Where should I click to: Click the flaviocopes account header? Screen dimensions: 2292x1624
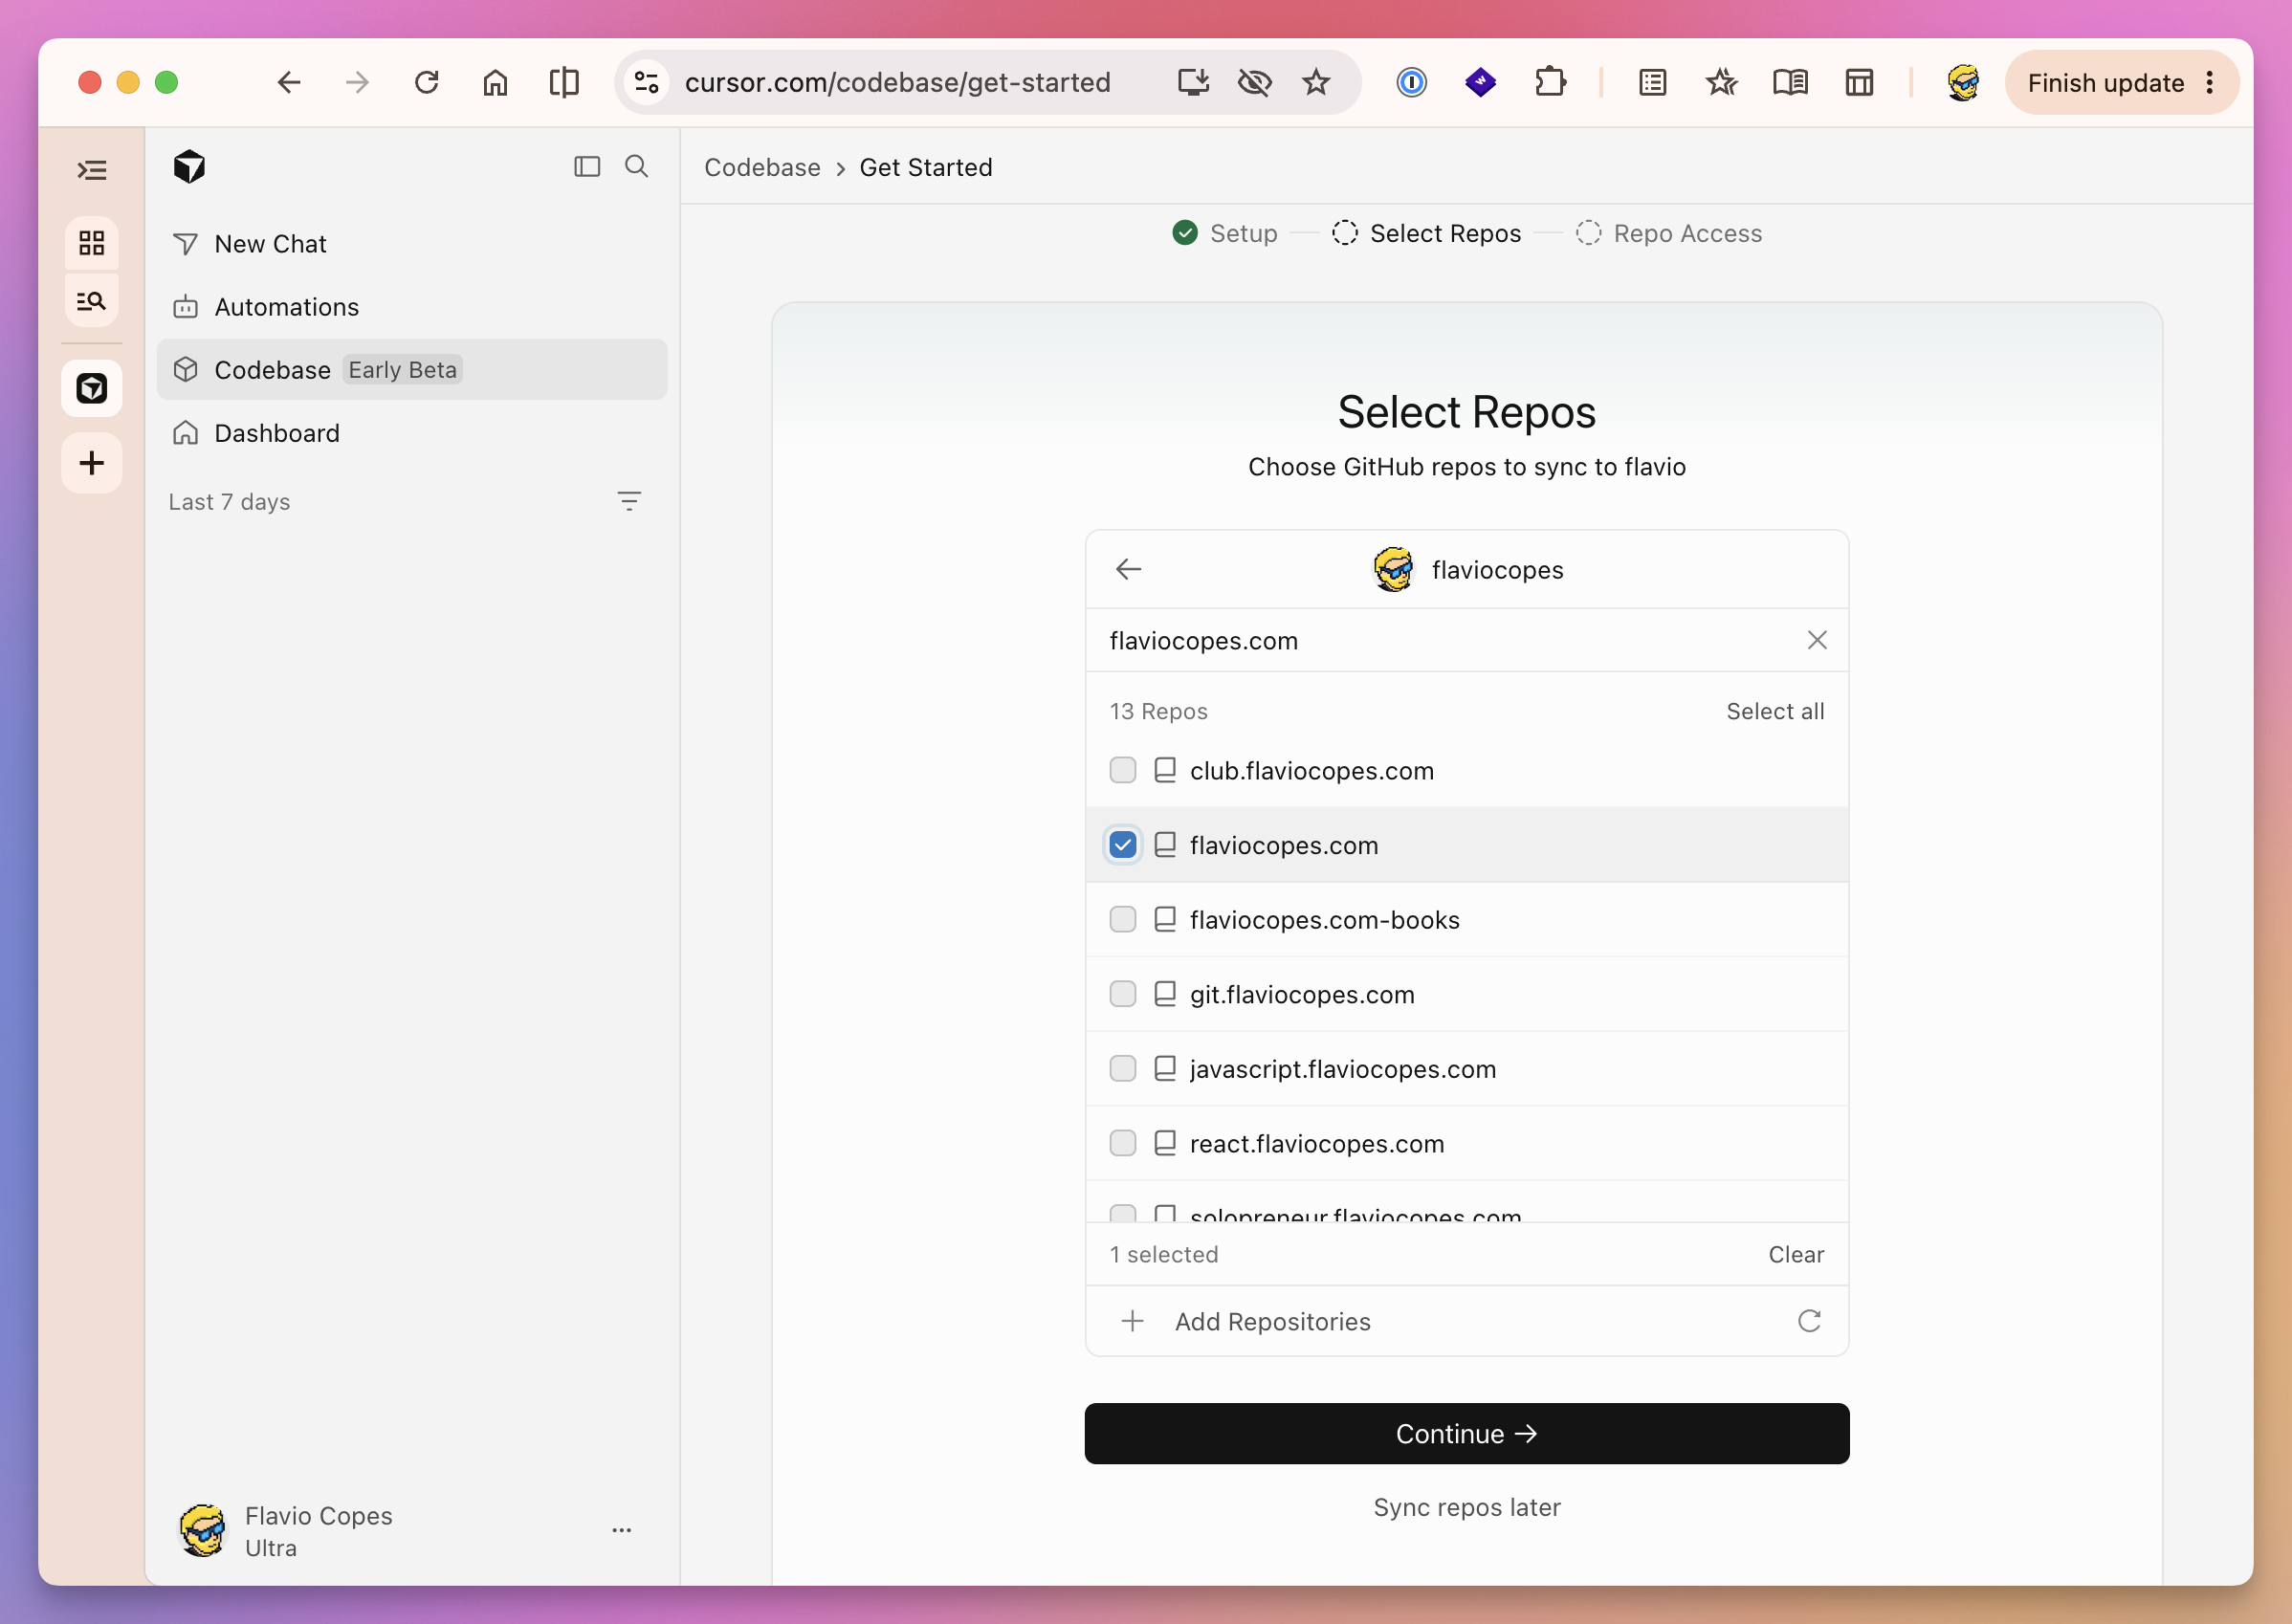pyautogui.click(x=1468, y=569)
